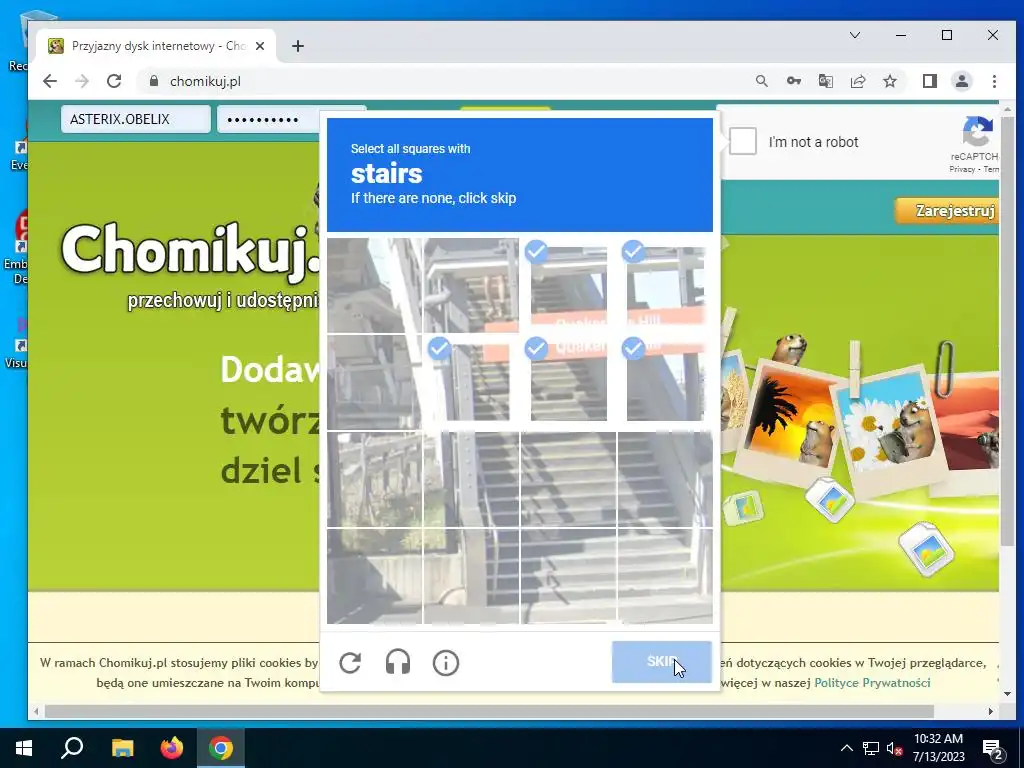Deselect the checked tile in row two, second column
The height and width of the screenshot is (768, 1024).
(x=472, y=382)
